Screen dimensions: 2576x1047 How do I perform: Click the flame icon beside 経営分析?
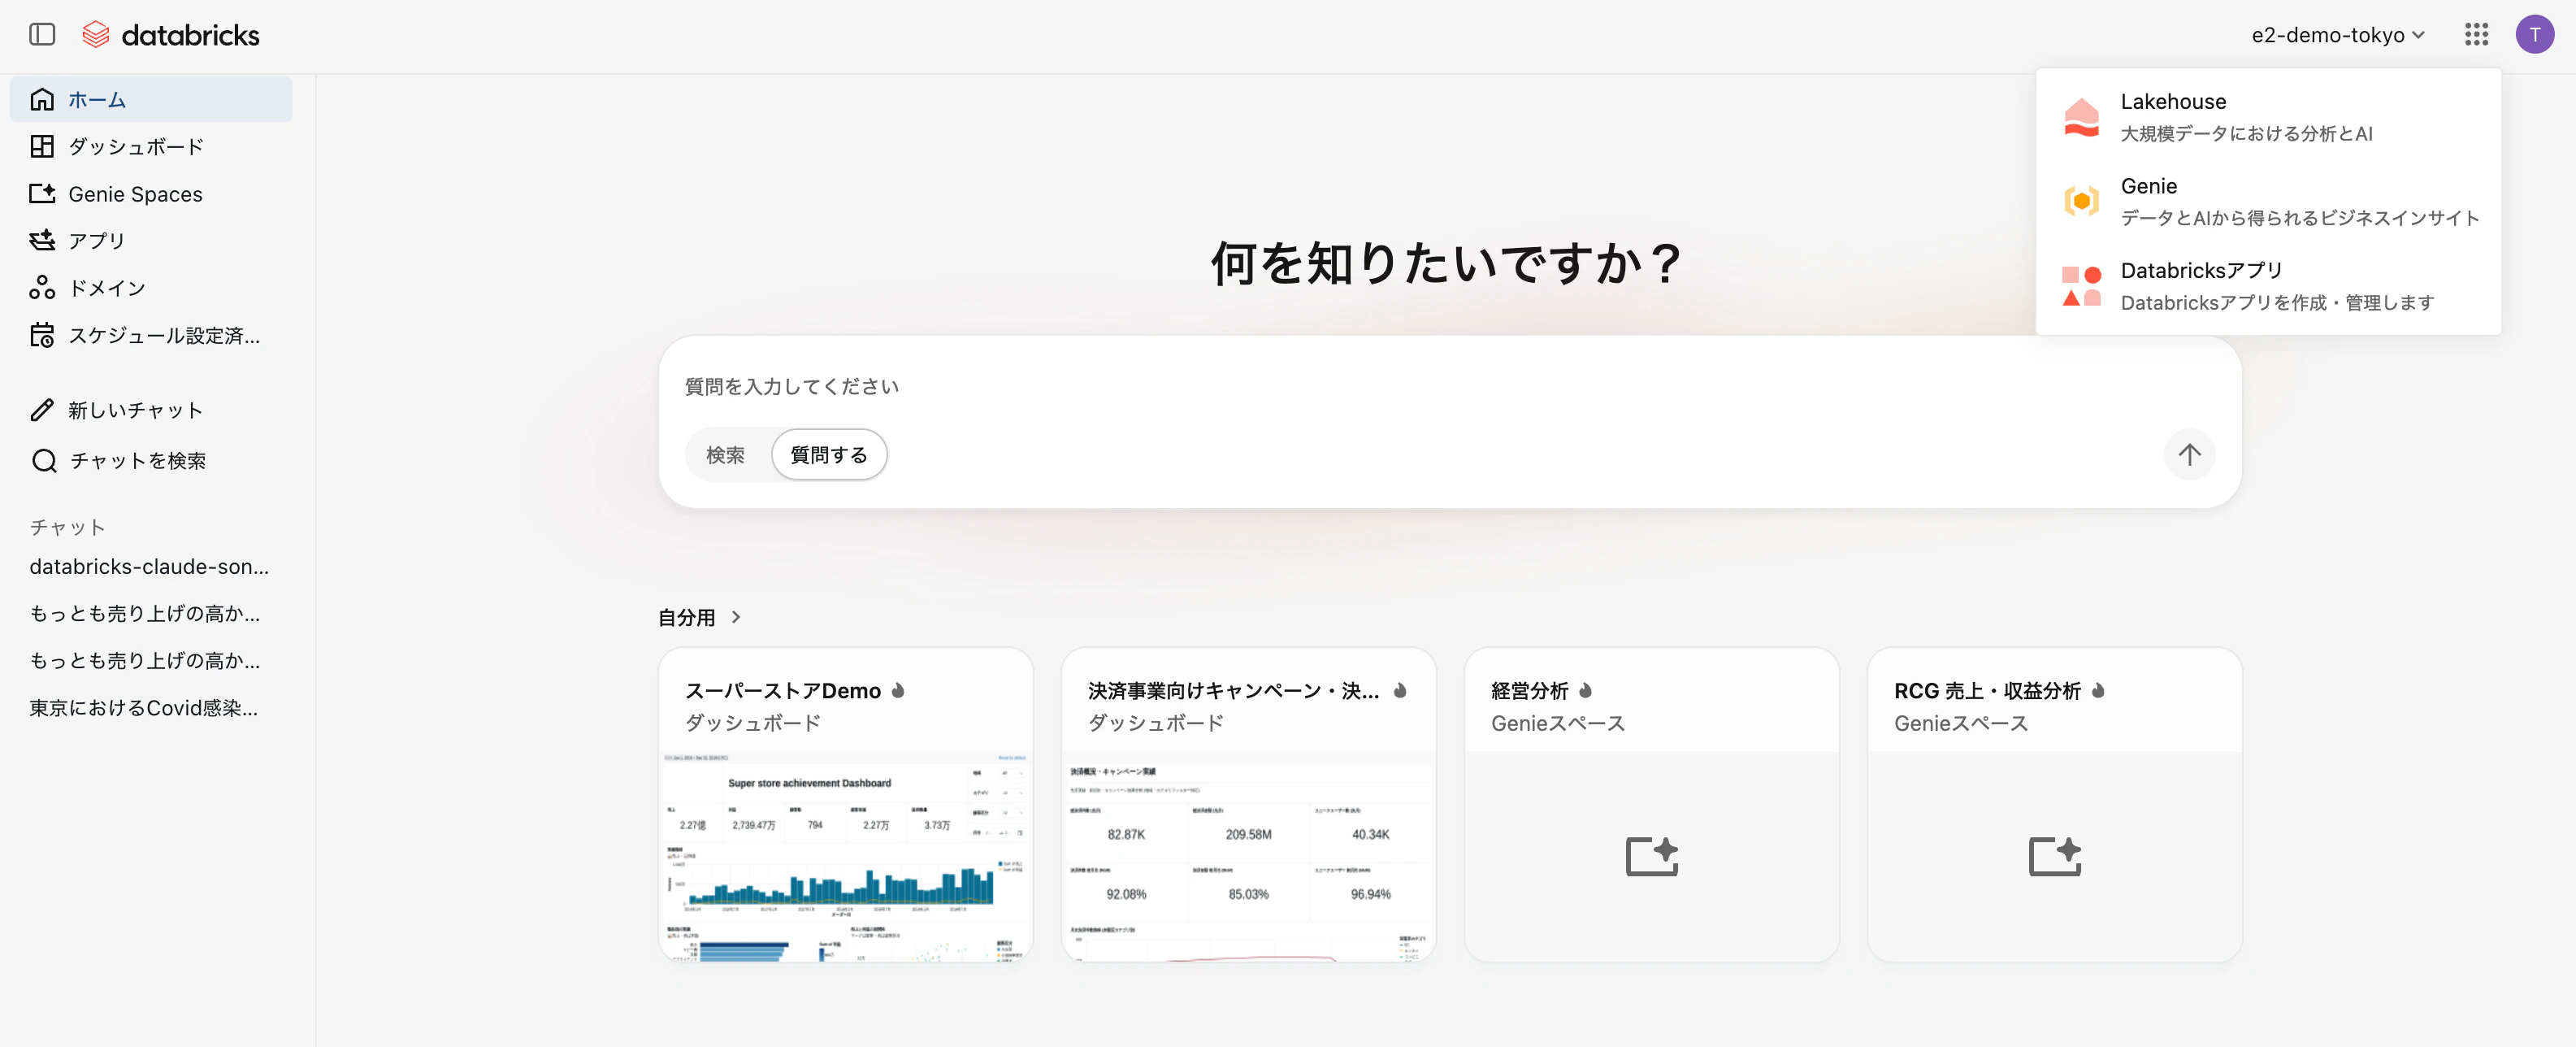coord(1585,690)
